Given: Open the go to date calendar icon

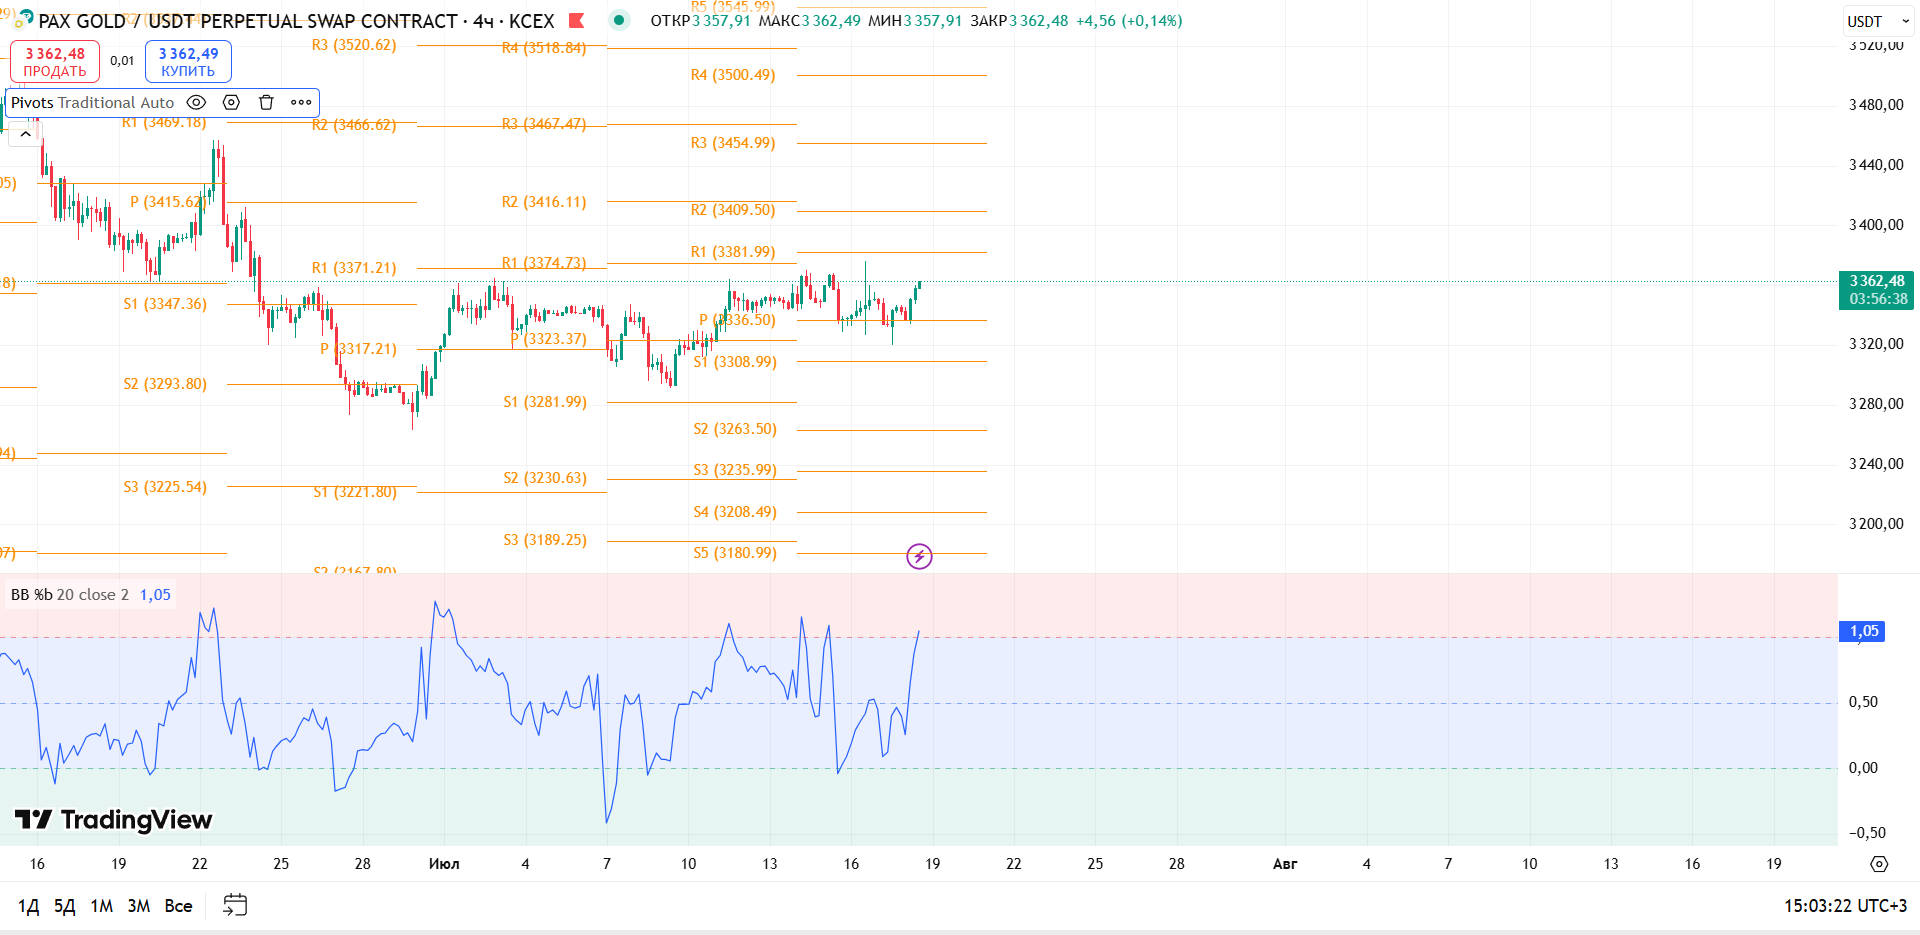Looking at the screenshot, I should click(x=235, y=905).
